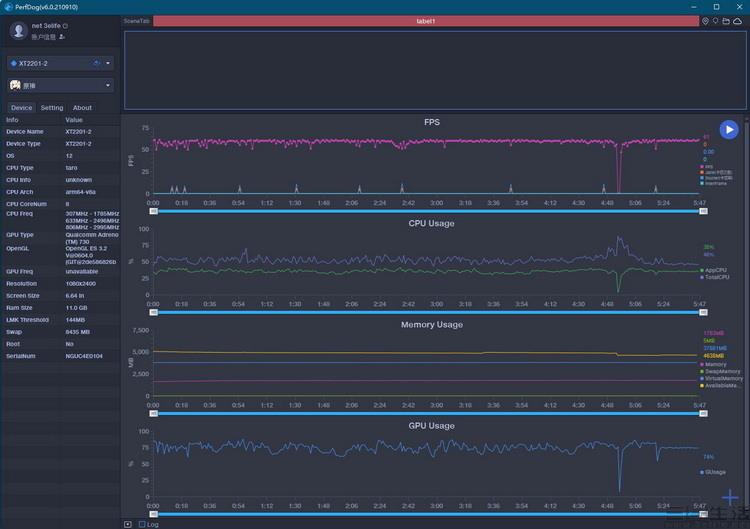750x529 pixels.
Task: Click the small expand icon beside Log
Action: coord(128,524)
